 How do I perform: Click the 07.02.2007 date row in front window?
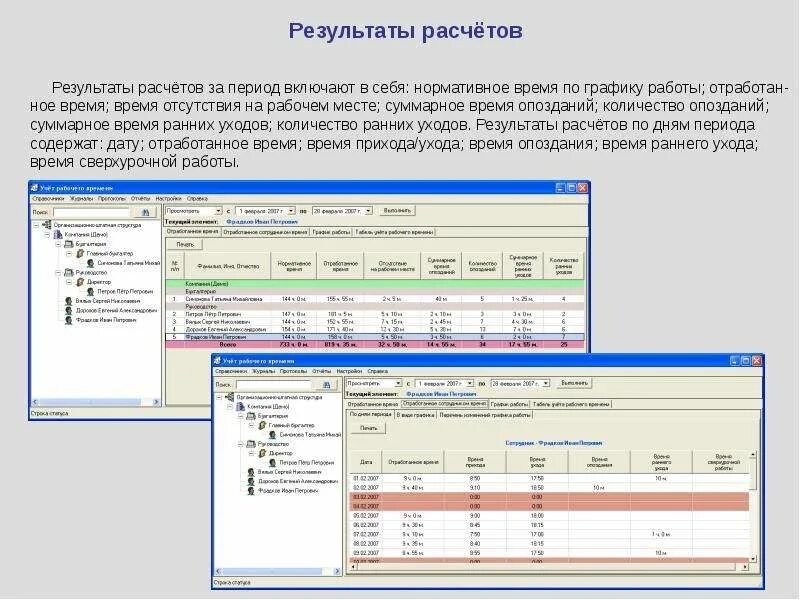[548, 534]
